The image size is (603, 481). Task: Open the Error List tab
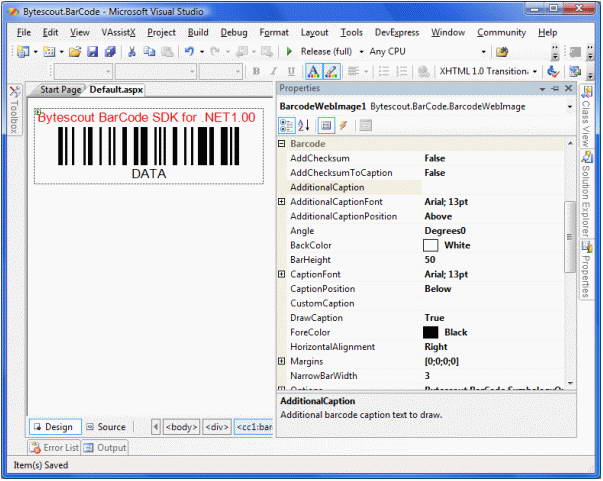coord(54,448)
